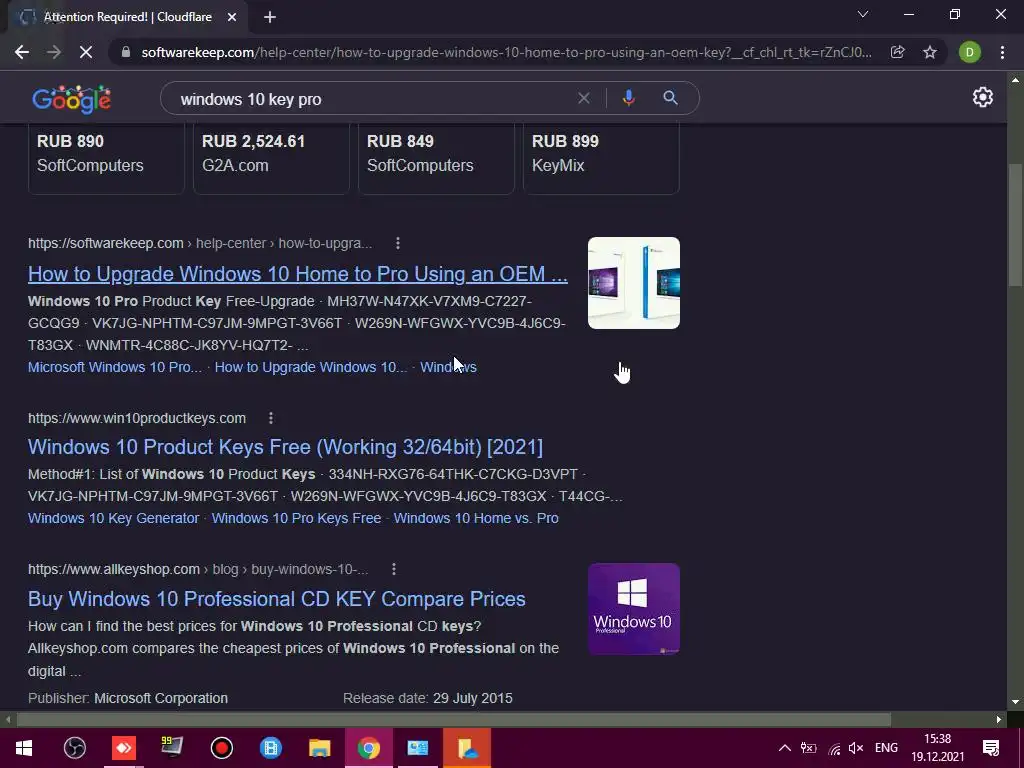Close the Cloudflare Attention Required tab
1024x768 pixels.
click(232, 18)
